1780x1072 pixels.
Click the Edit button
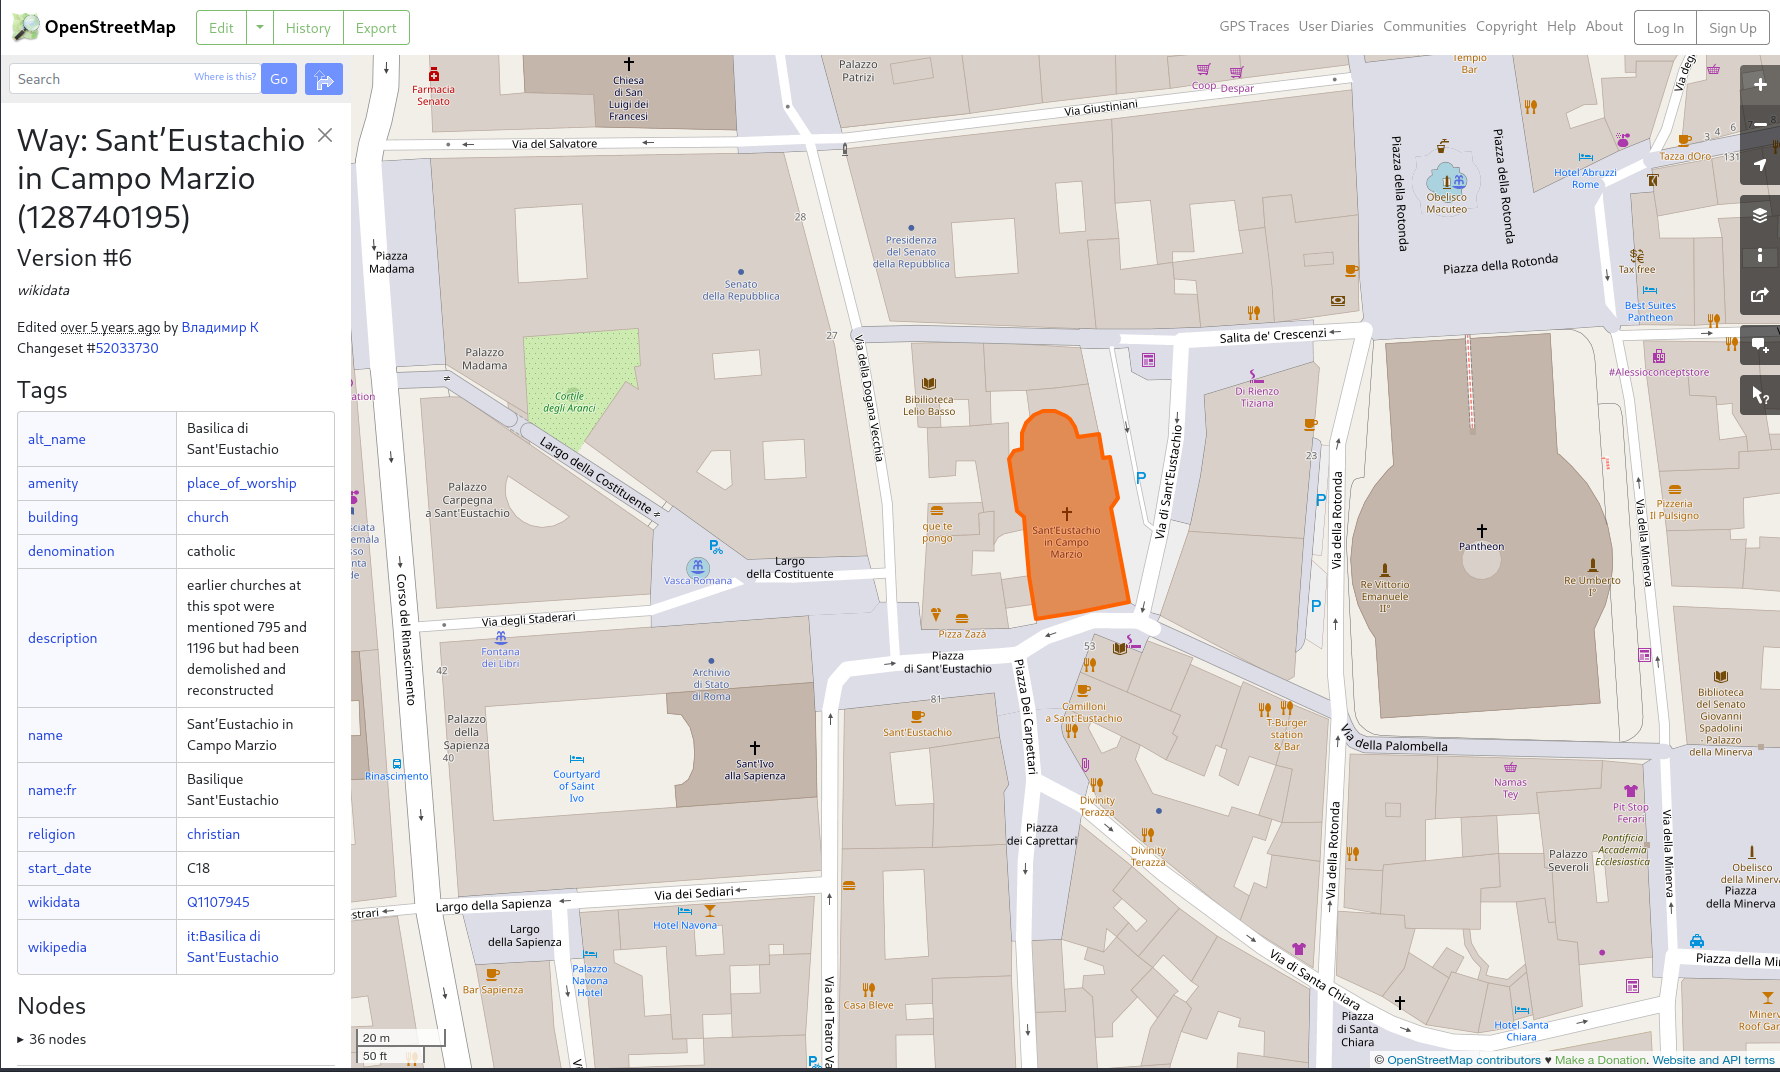coord(221,28)
